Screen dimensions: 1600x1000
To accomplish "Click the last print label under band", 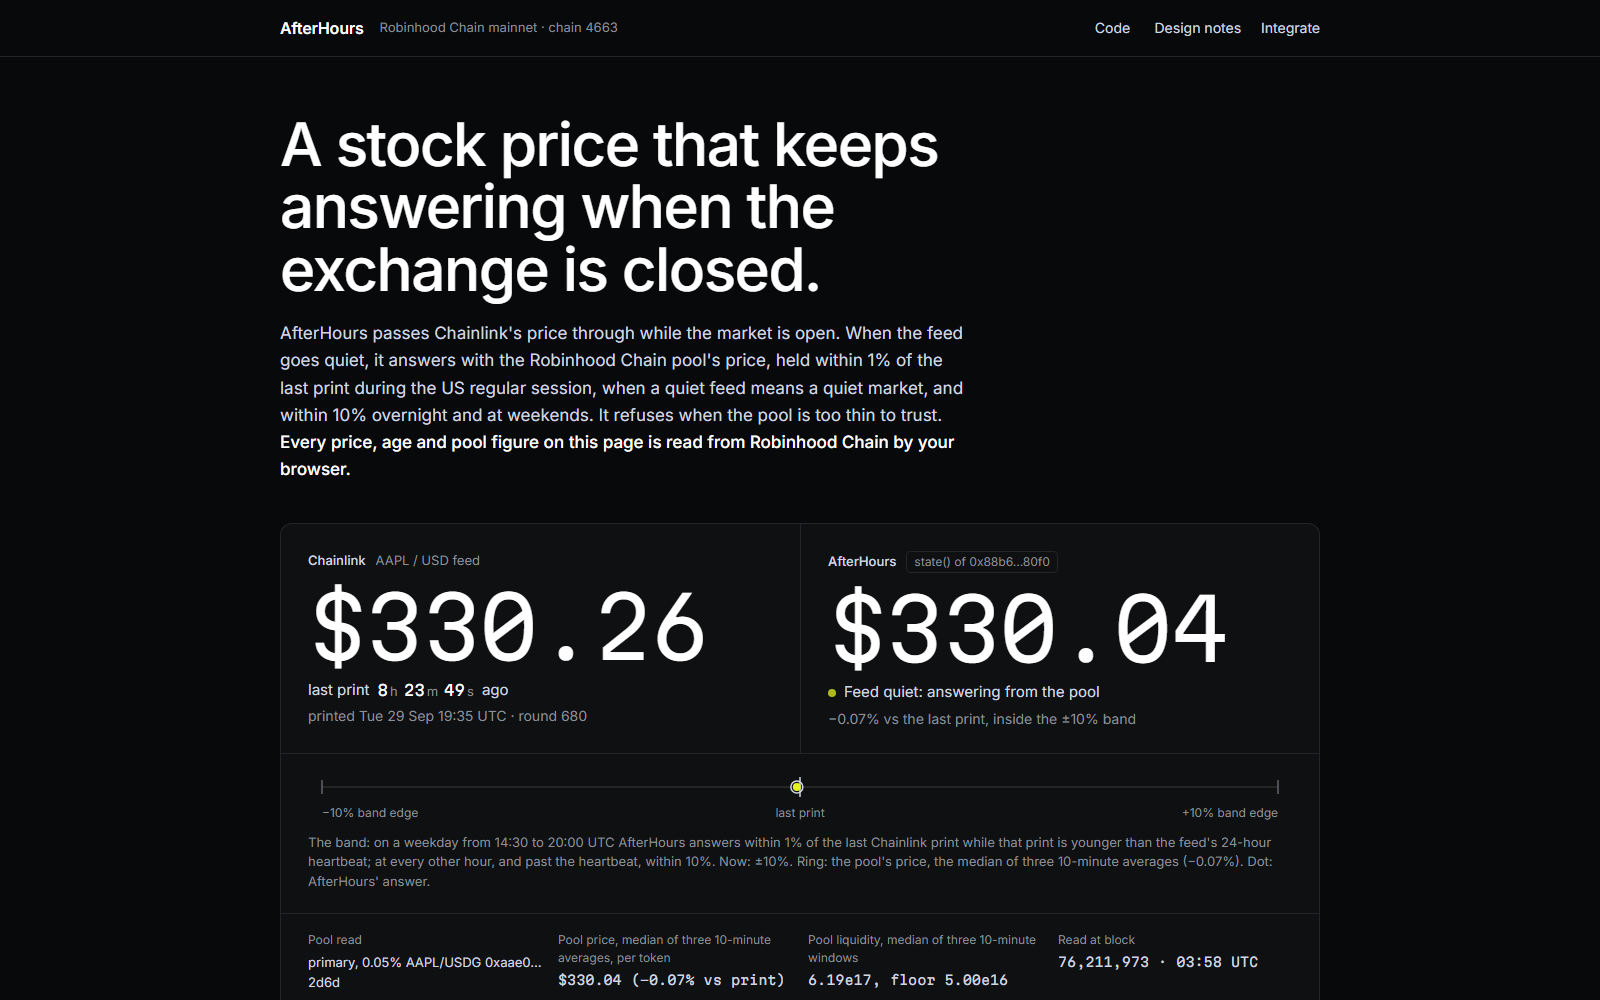I will (x=800, y=813).
